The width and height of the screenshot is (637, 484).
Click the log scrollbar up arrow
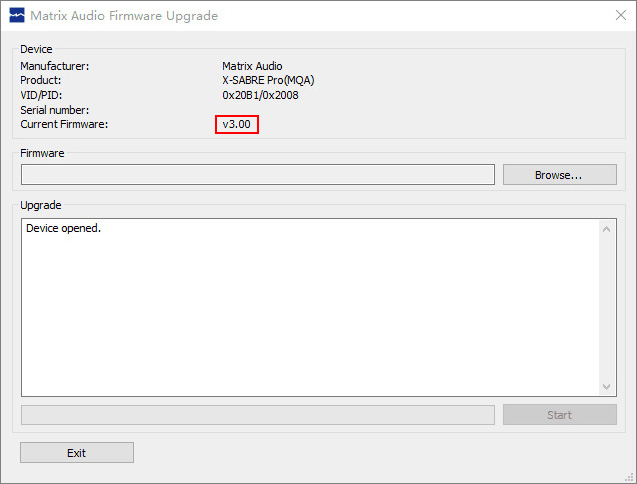[x=607, y=229]
